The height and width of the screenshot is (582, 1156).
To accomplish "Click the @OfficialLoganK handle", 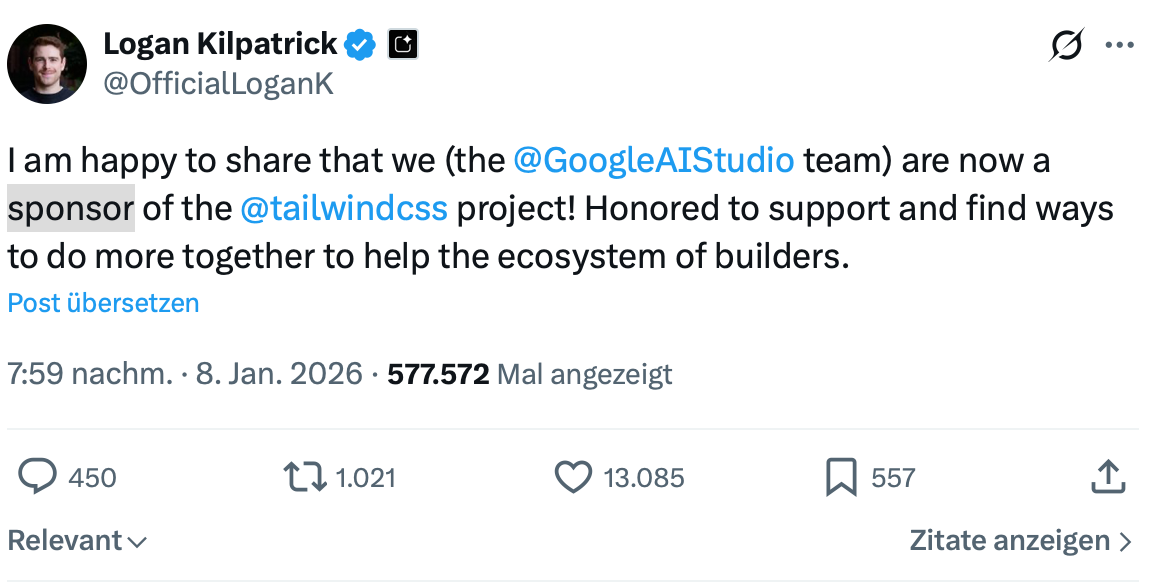I will tap(218, 84).
